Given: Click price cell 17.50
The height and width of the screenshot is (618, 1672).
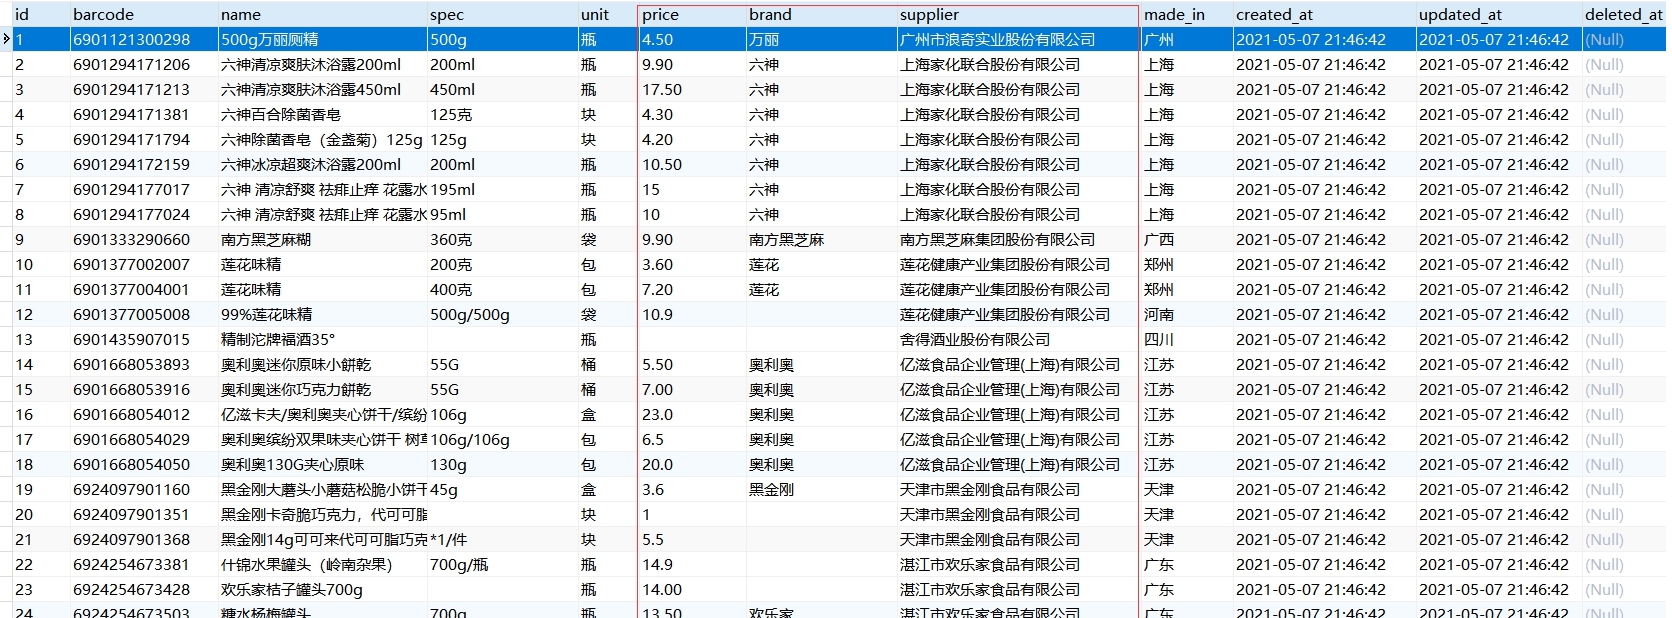Looking at the screenshot, I should [x=692, y=89].
